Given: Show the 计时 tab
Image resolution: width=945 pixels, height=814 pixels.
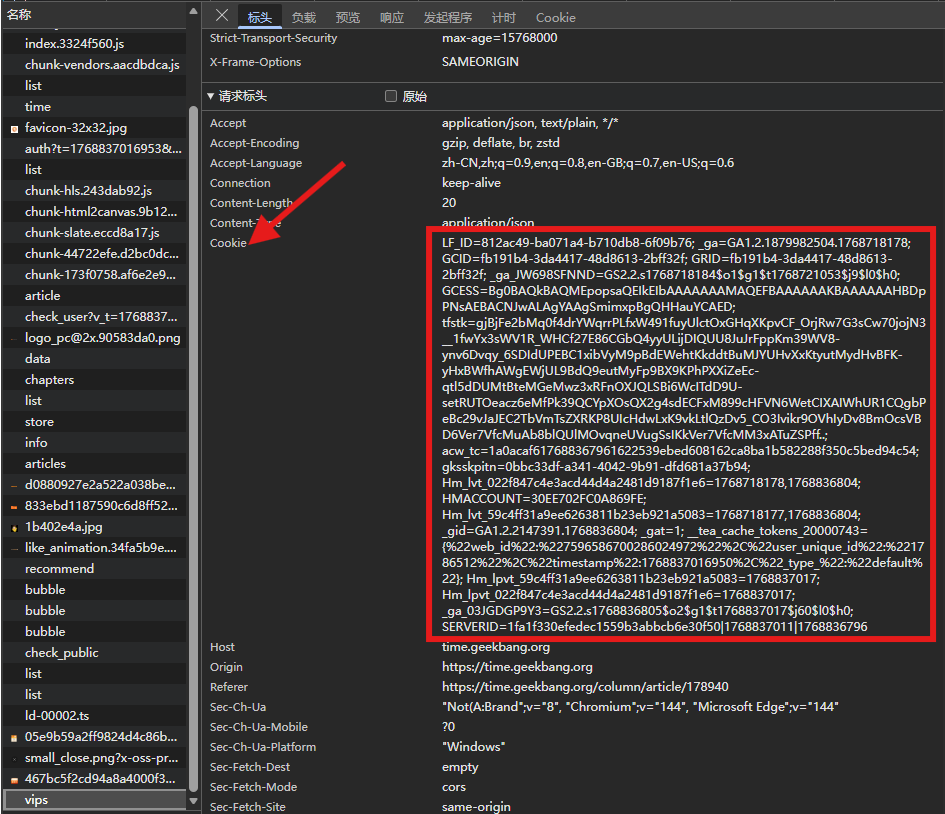Looking at the screenshot, I should point(504,18).
